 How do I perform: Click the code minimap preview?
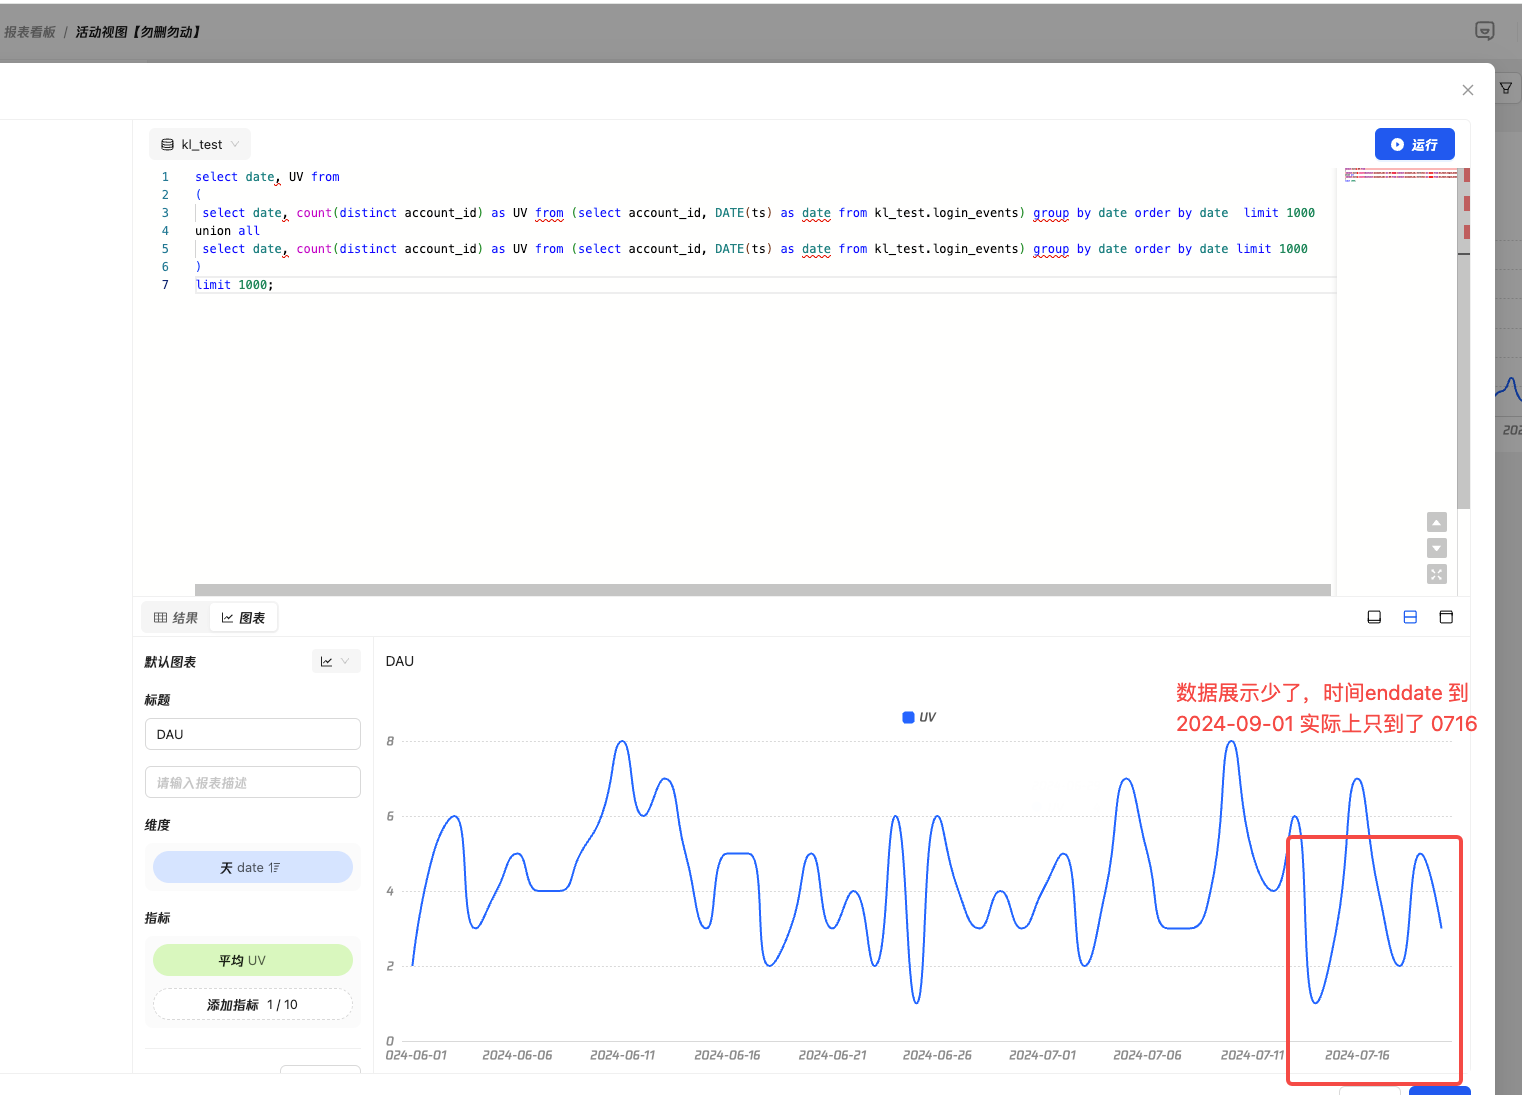point(1400,176)
